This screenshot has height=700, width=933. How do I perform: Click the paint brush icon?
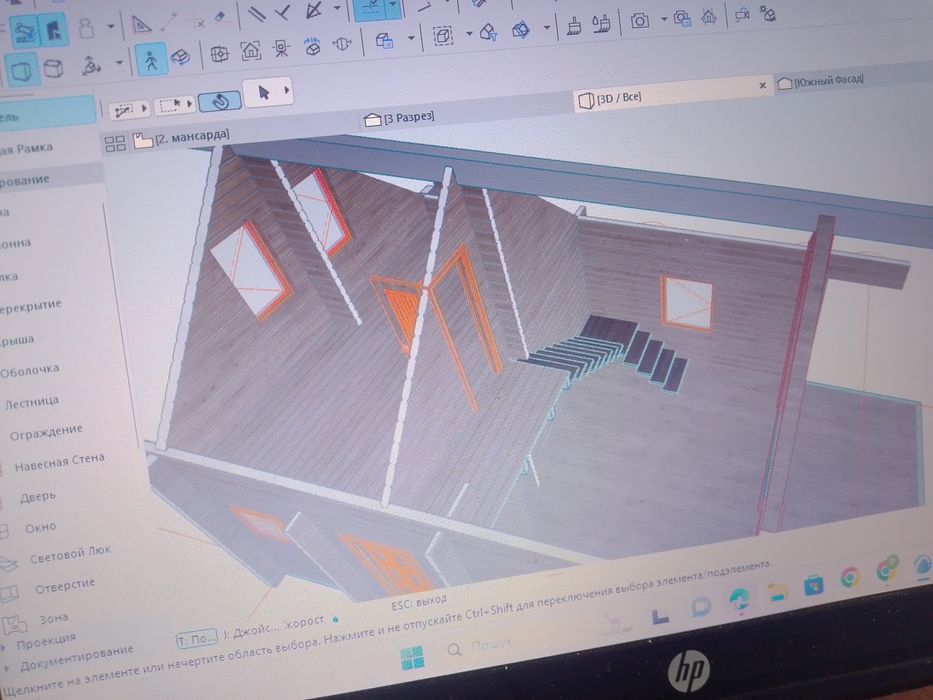tap(574, 26)
